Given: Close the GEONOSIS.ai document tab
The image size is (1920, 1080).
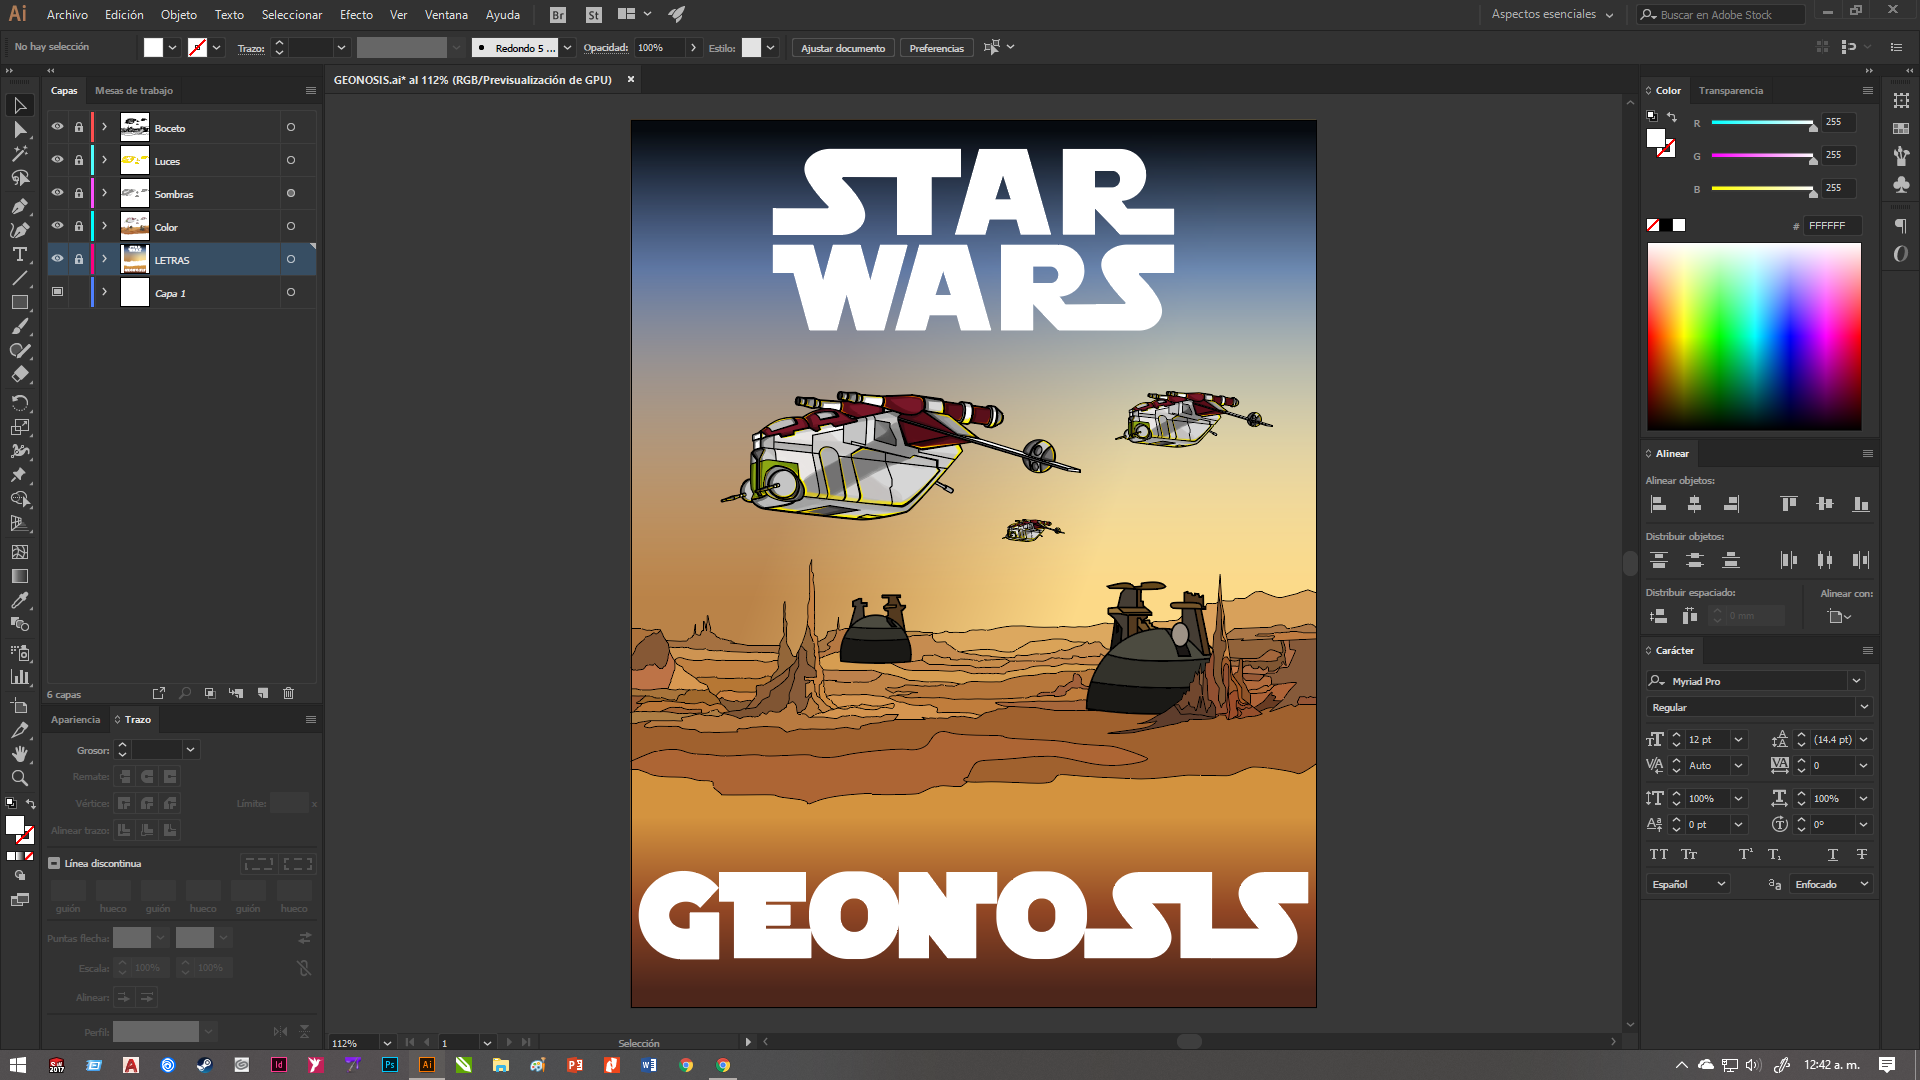Looking at the screenshot, I should pos(631,79).
